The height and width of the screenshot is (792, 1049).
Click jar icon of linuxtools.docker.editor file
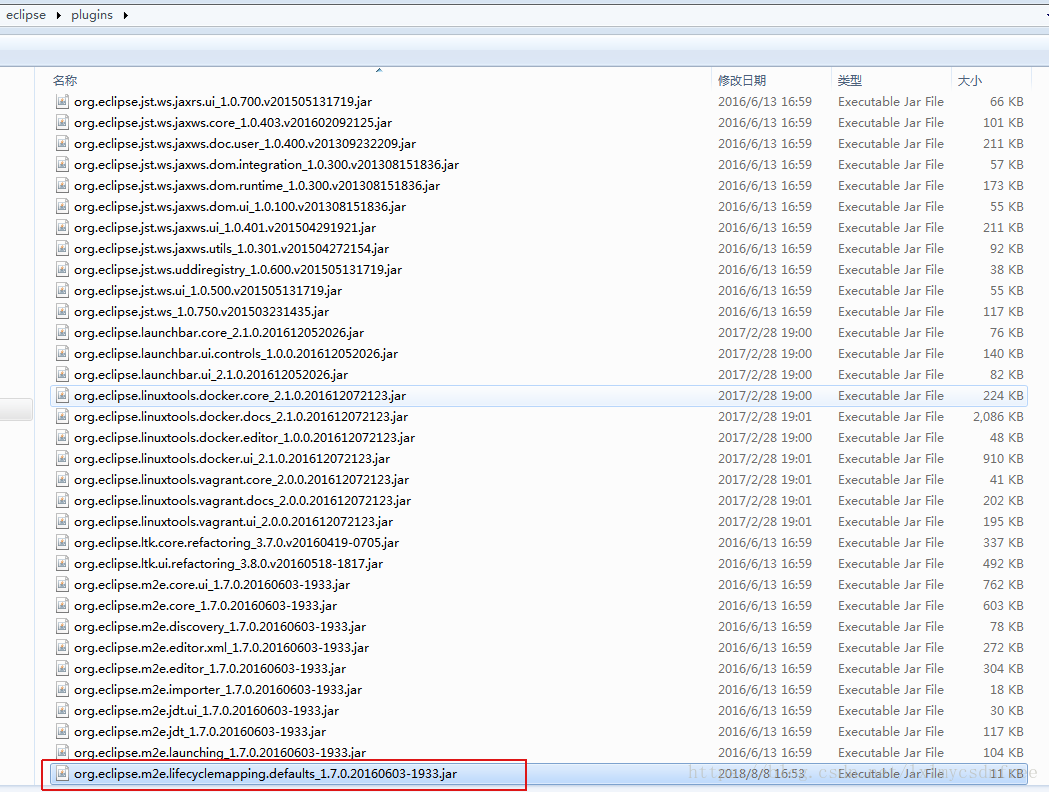coord(62,437)
